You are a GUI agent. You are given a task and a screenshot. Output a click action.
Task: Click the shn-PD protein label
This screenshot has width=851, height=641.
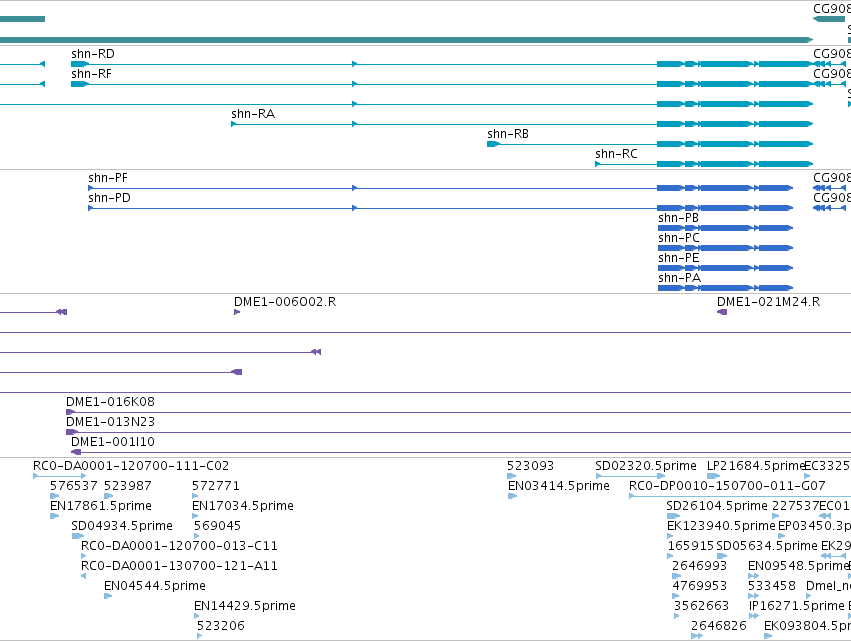(109, 198)
